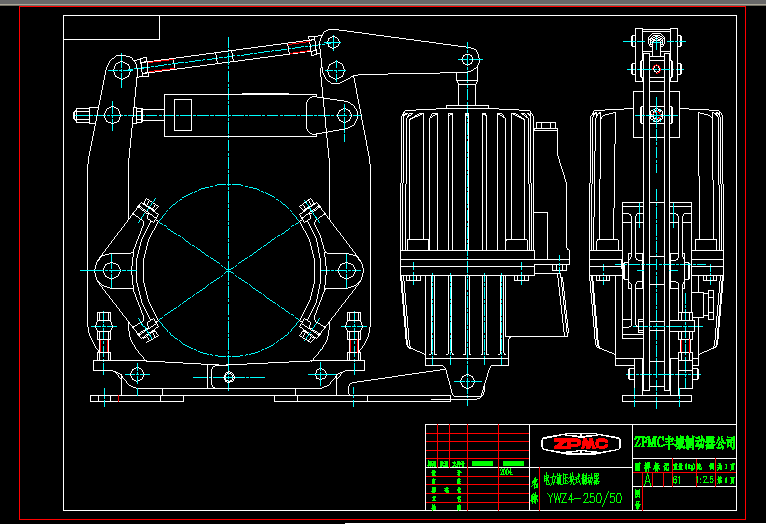The image size is (766, 524).
Task: Select the thruster piston rod eye at top
Action: click(x=468, y=61)
